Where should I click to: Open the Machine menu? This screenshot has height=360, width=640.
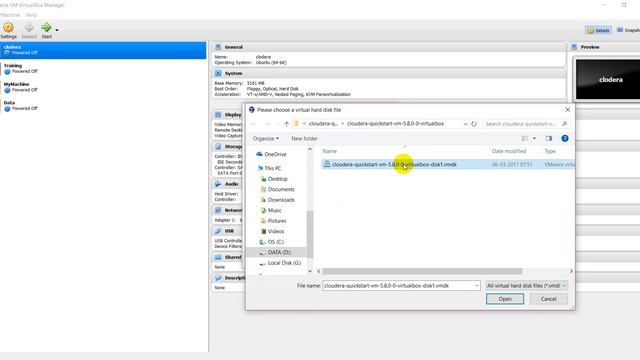pyautogui.click(x=10, y=15)
